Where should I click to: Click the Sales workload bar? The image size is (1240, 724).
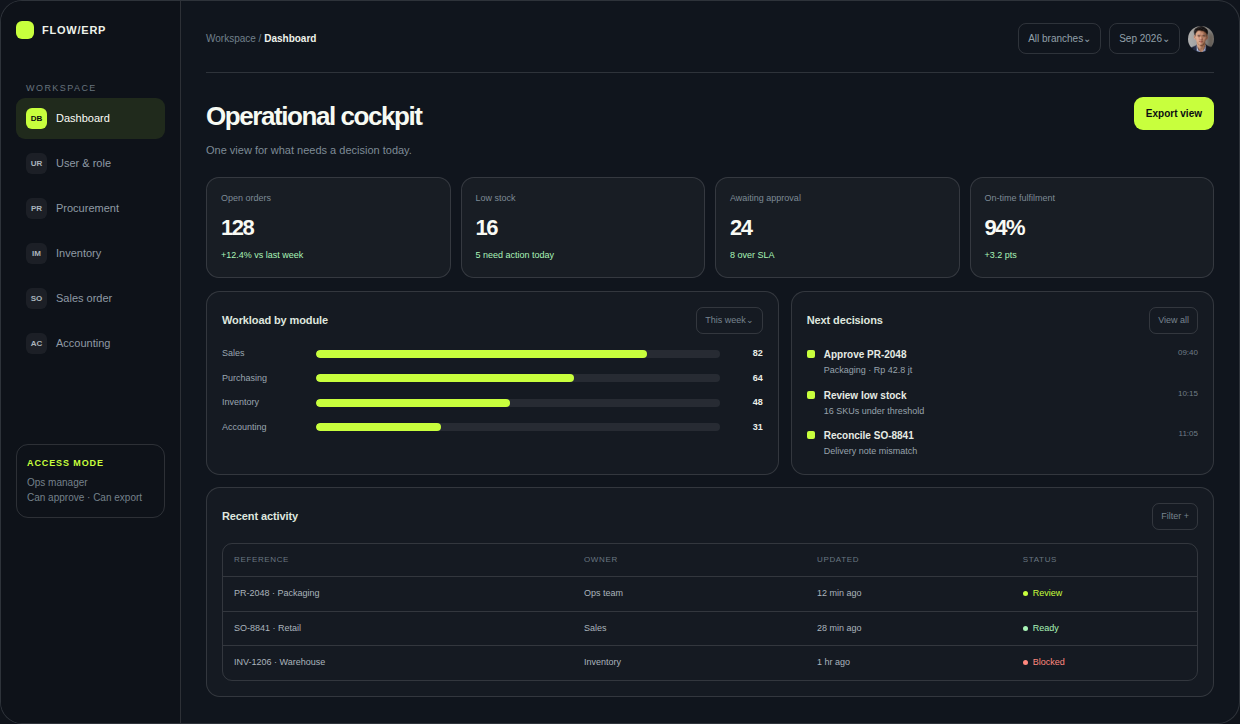[x=518, y=353]
